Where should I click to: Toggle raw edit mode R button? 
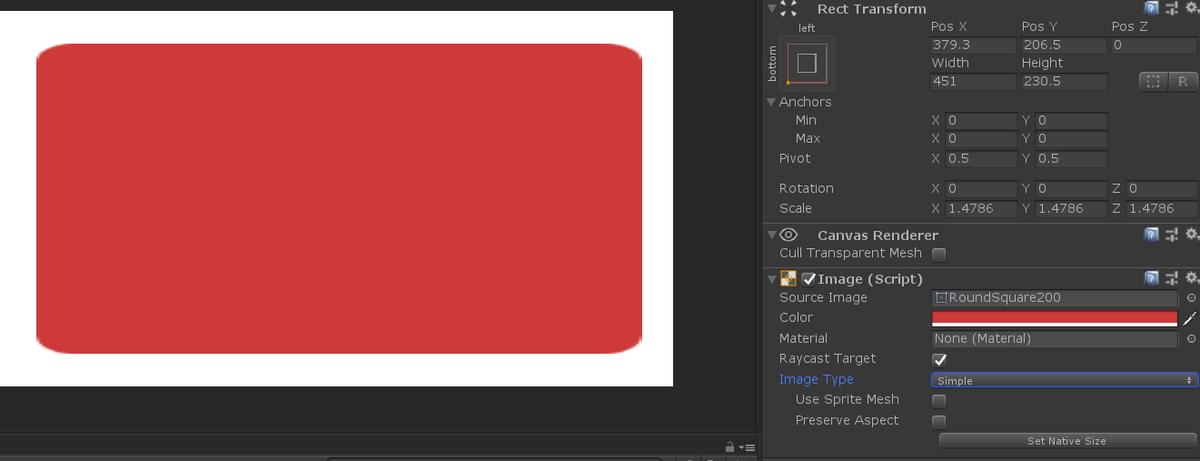1181,81
